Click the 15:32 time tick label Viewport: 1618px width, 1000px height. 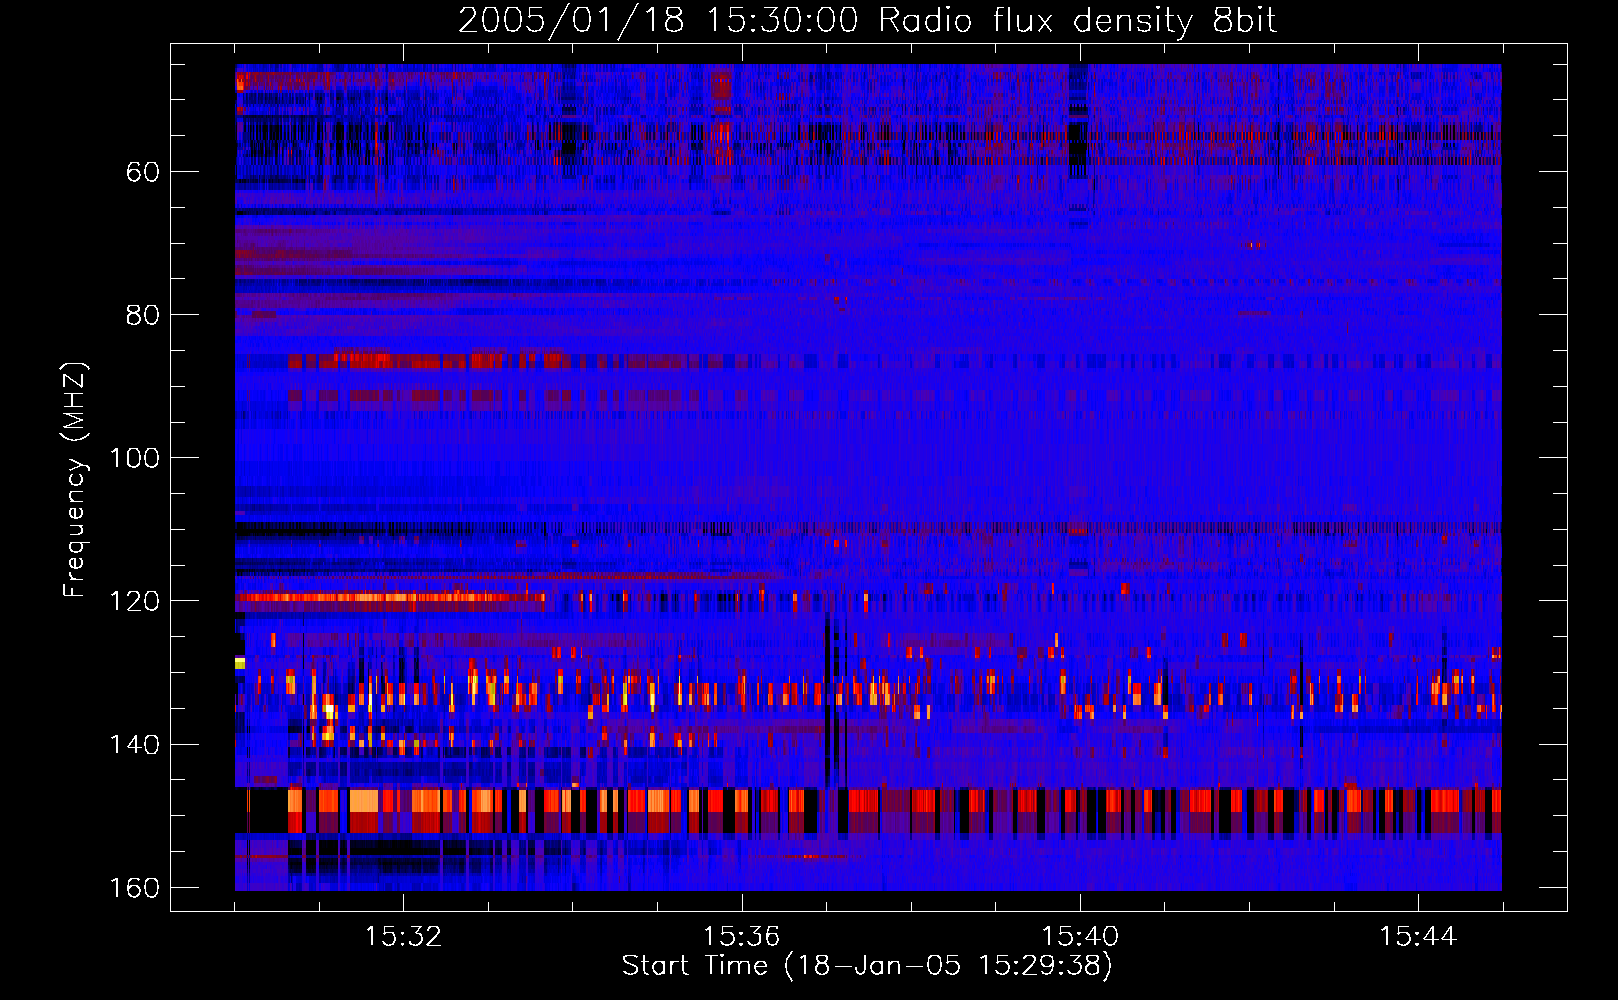(403, 937)
